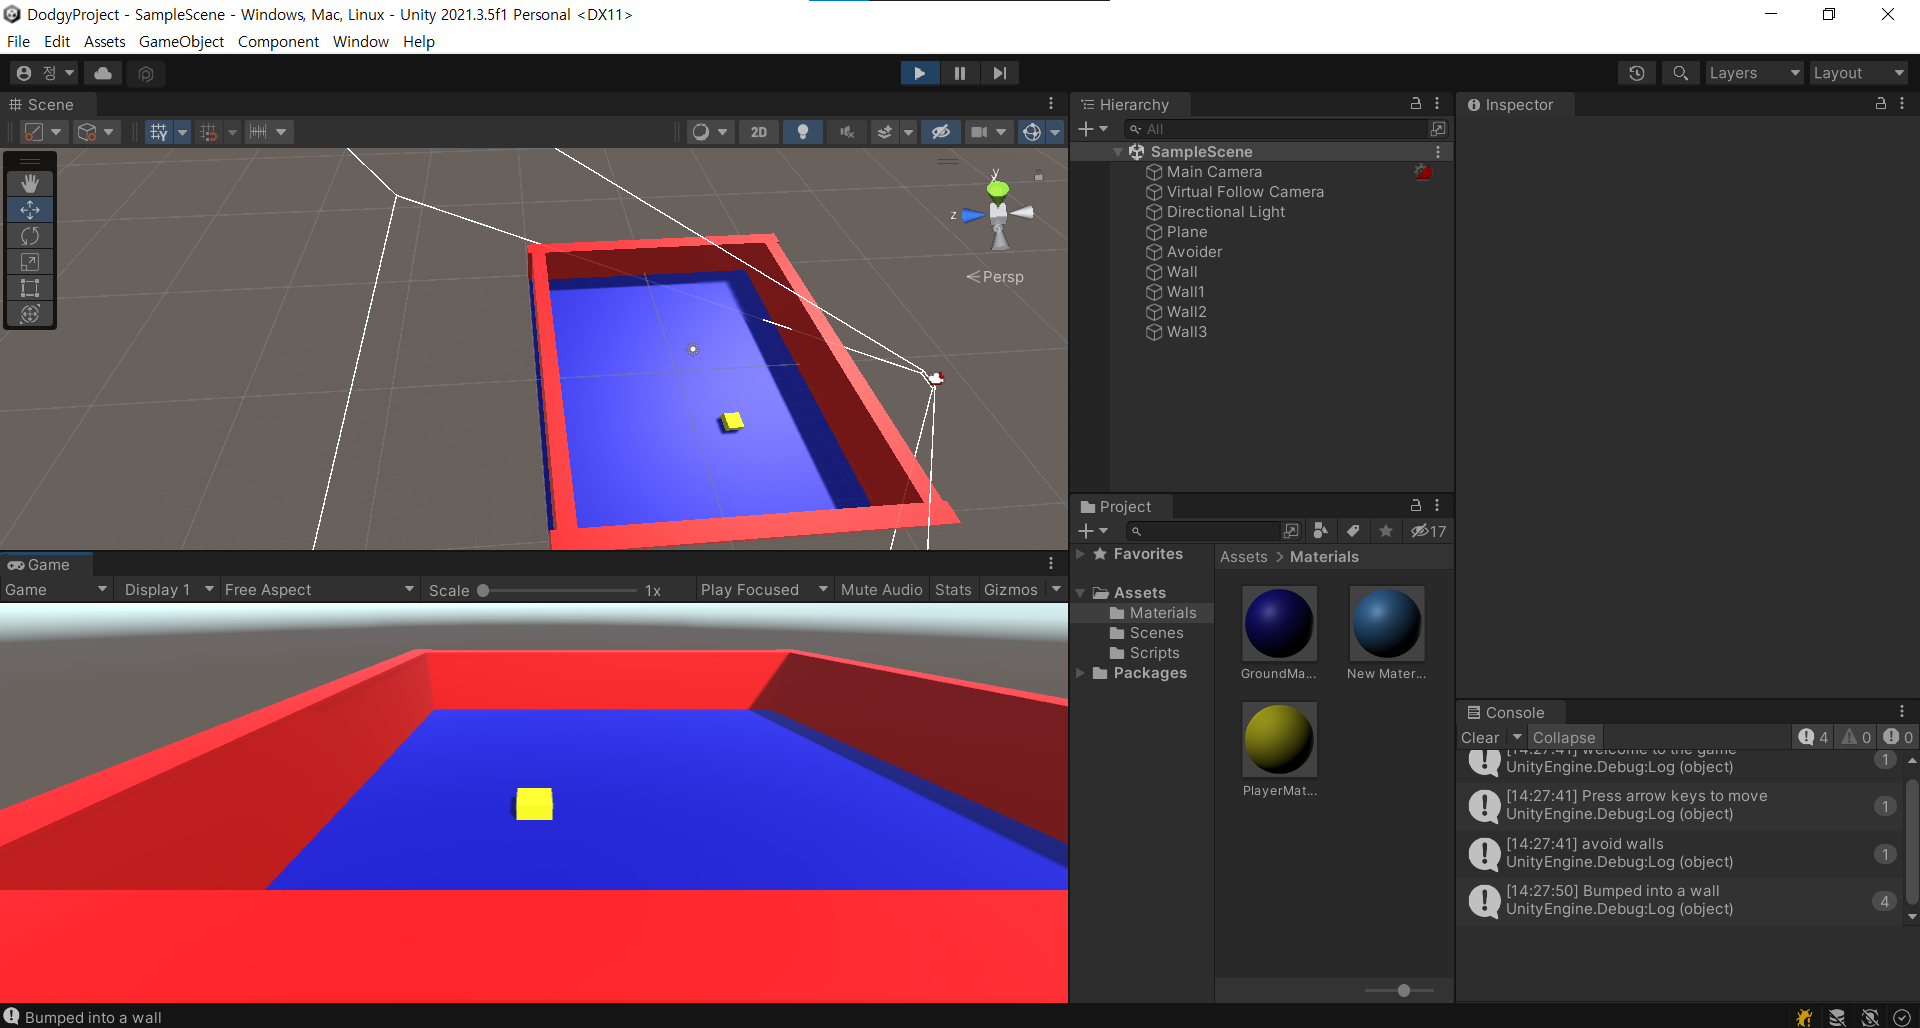The width and height of the screenshot is (1920, 1028).
Task: Open the Window menu
Action: pos(361,41)
